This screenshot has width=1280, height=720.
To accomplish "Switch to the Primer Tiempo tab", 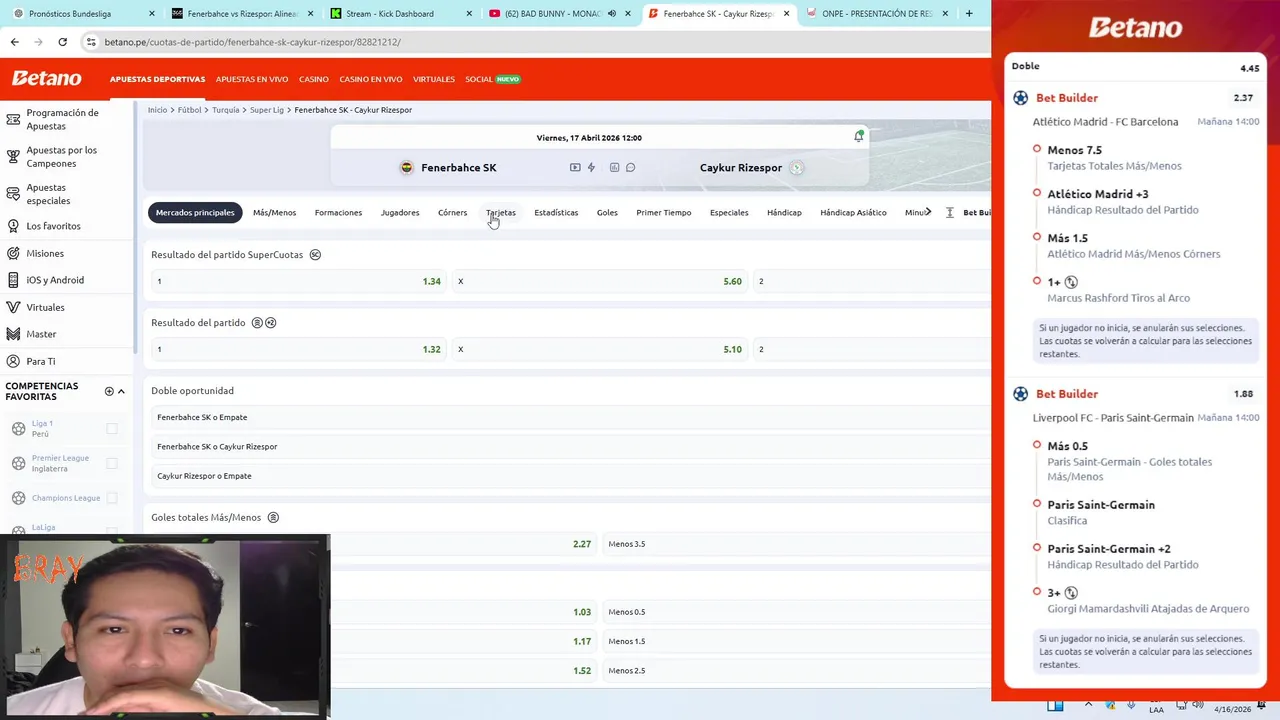I will pyautogui.click(x=664, y=213).
